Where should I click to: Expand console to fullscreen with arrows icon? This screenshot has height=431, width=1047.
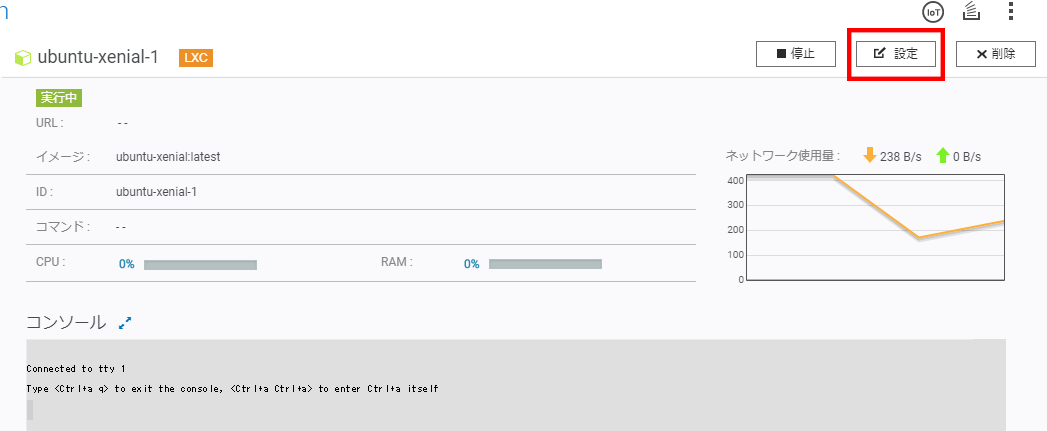(125, 323)
